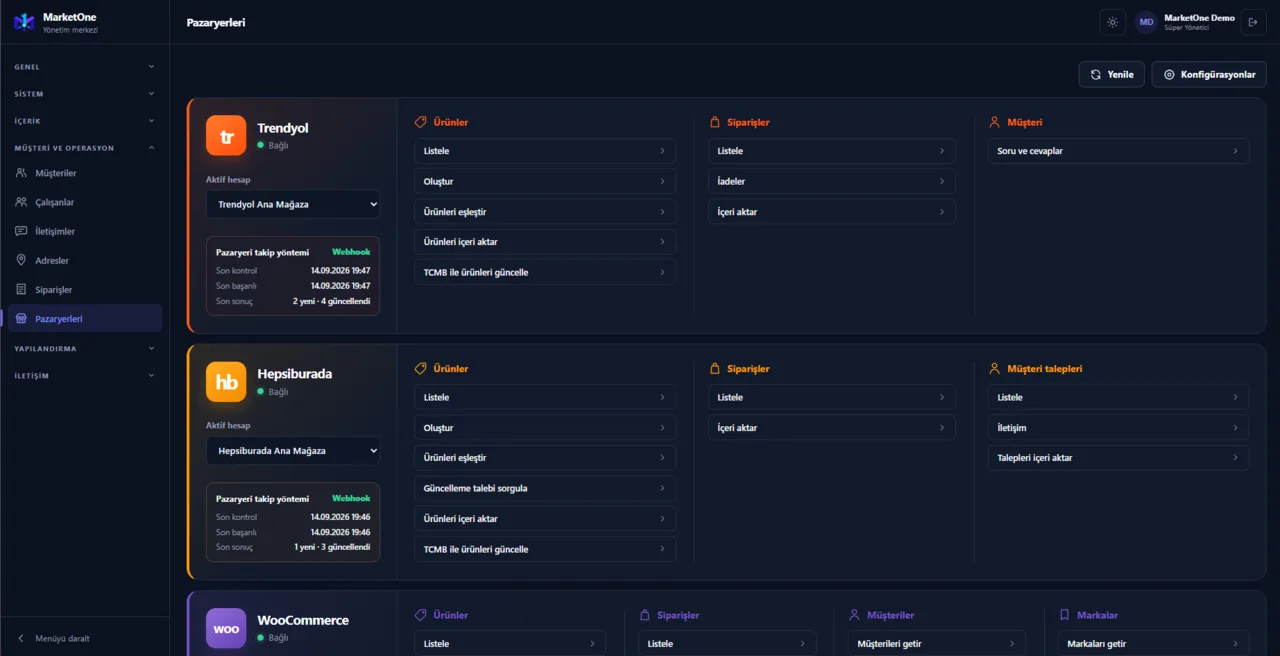1280x656 pixels.
Task: Click Trendyol Webhook tracking method label
Action: (351, 252)
